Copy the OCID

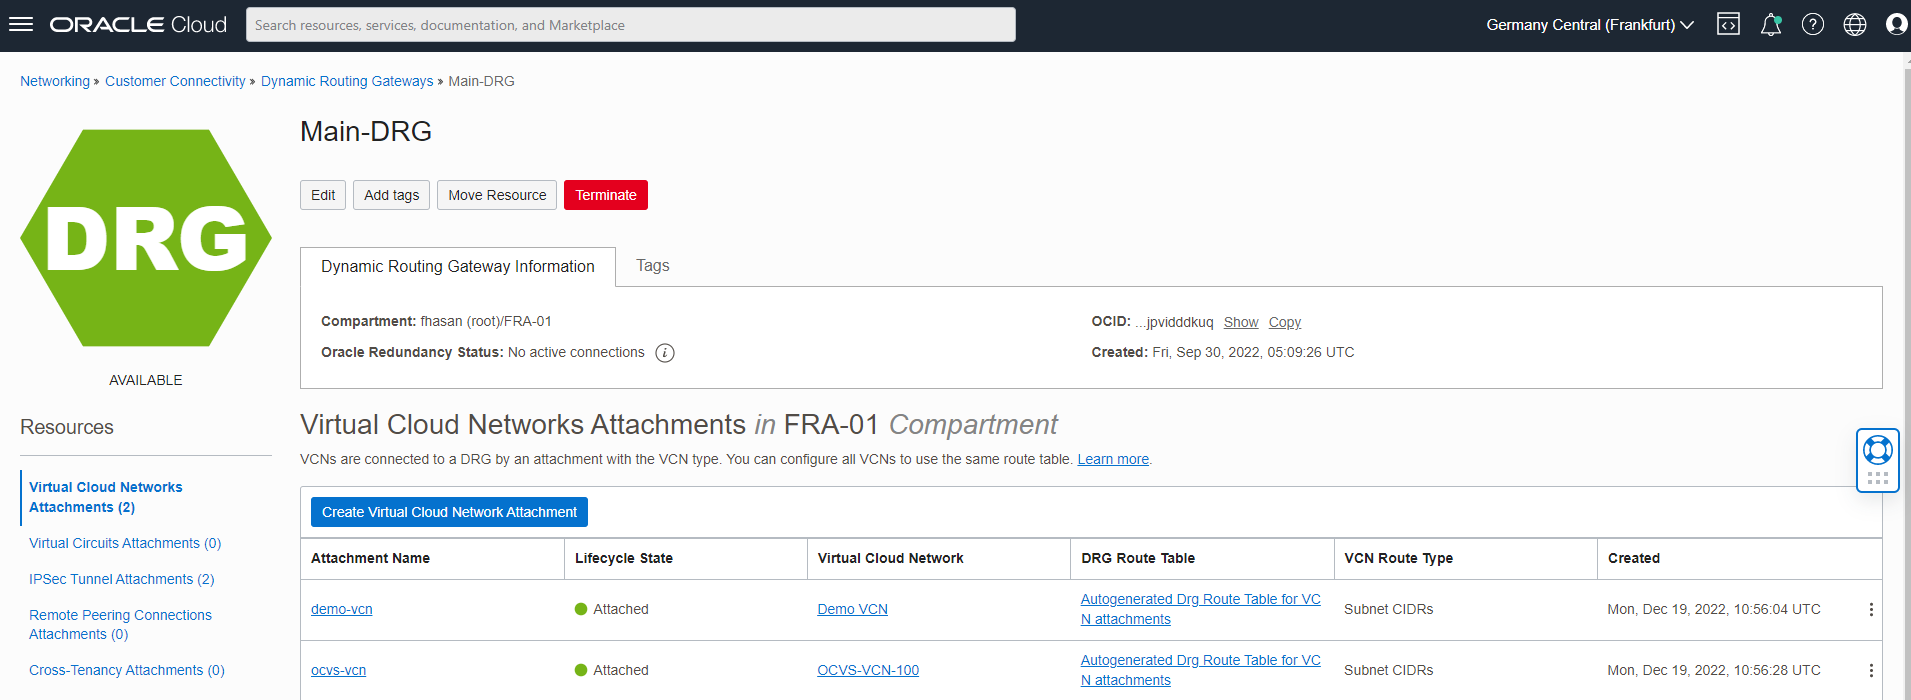pos(1285,322)
